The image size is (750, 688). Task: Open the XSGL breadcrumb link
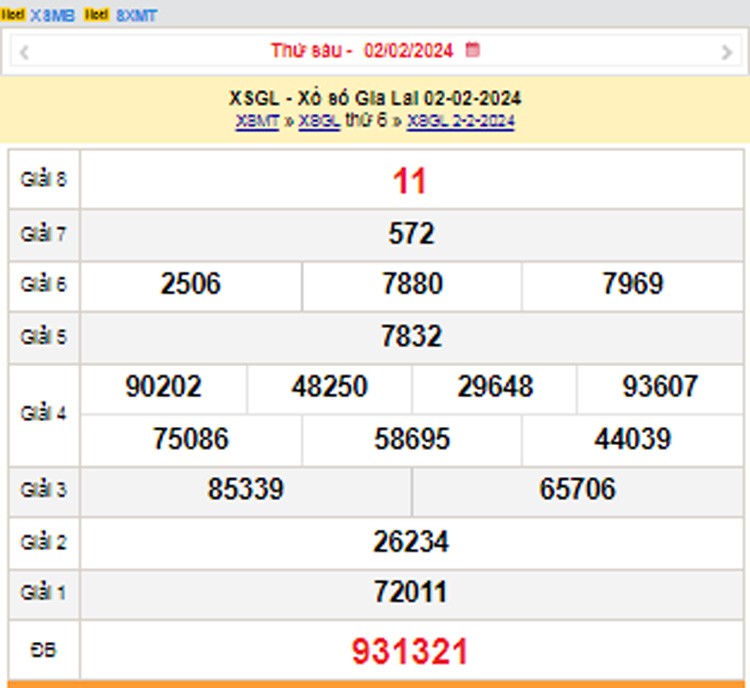click(319, 121)
